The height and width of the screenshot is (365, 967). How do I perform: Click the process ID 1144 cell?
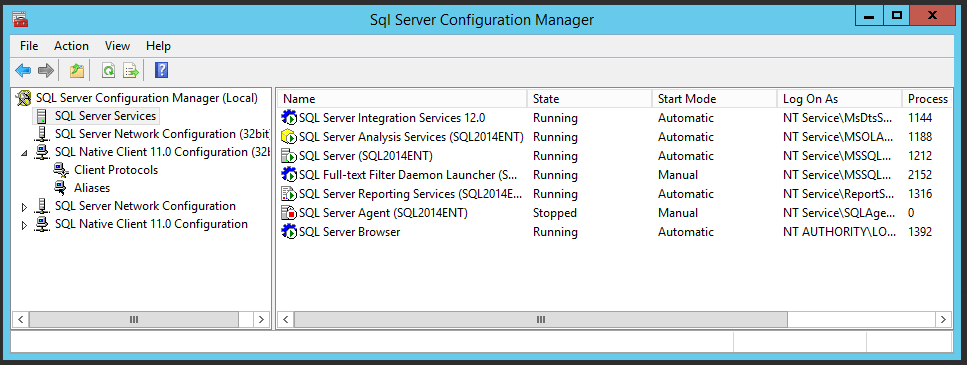[920, 118]
